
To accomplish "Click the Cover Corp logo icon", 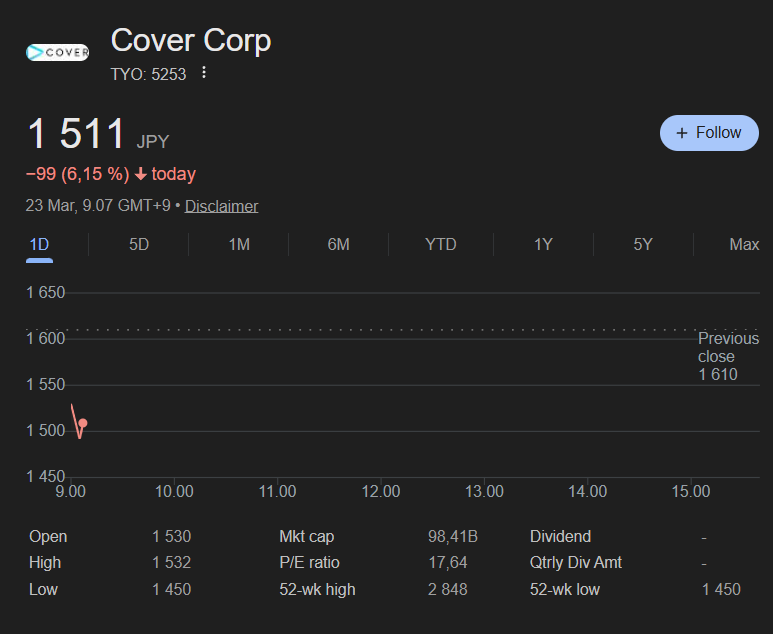I will pyautogui.click(x=58, y=52).
